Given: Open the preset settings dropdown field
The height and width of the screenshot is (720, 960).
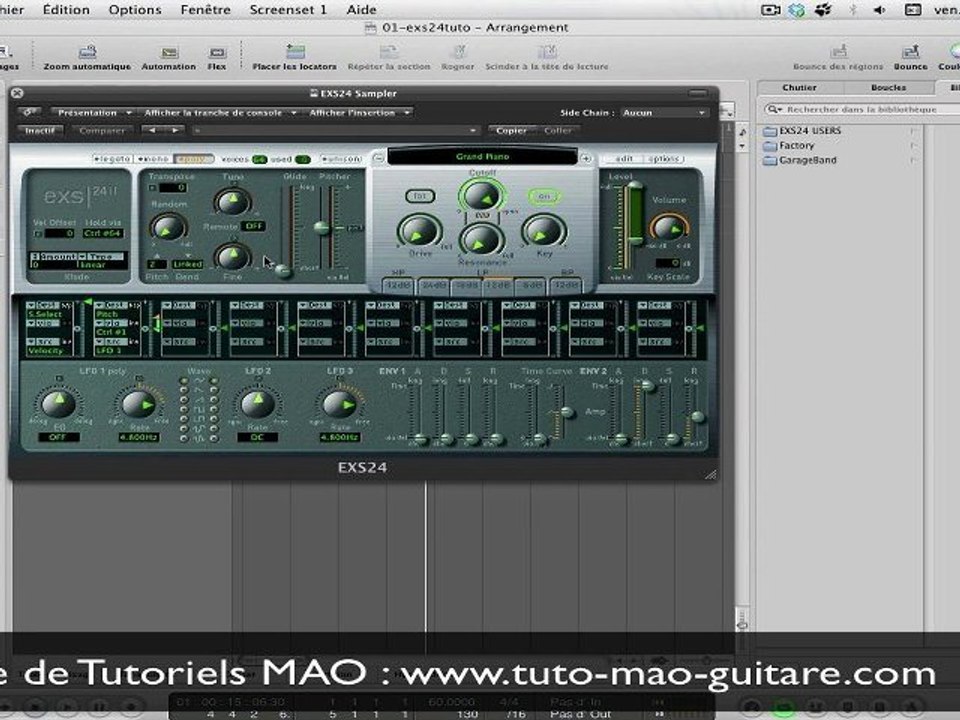Looking at the screenshot, I should click(x=334, y=130).
